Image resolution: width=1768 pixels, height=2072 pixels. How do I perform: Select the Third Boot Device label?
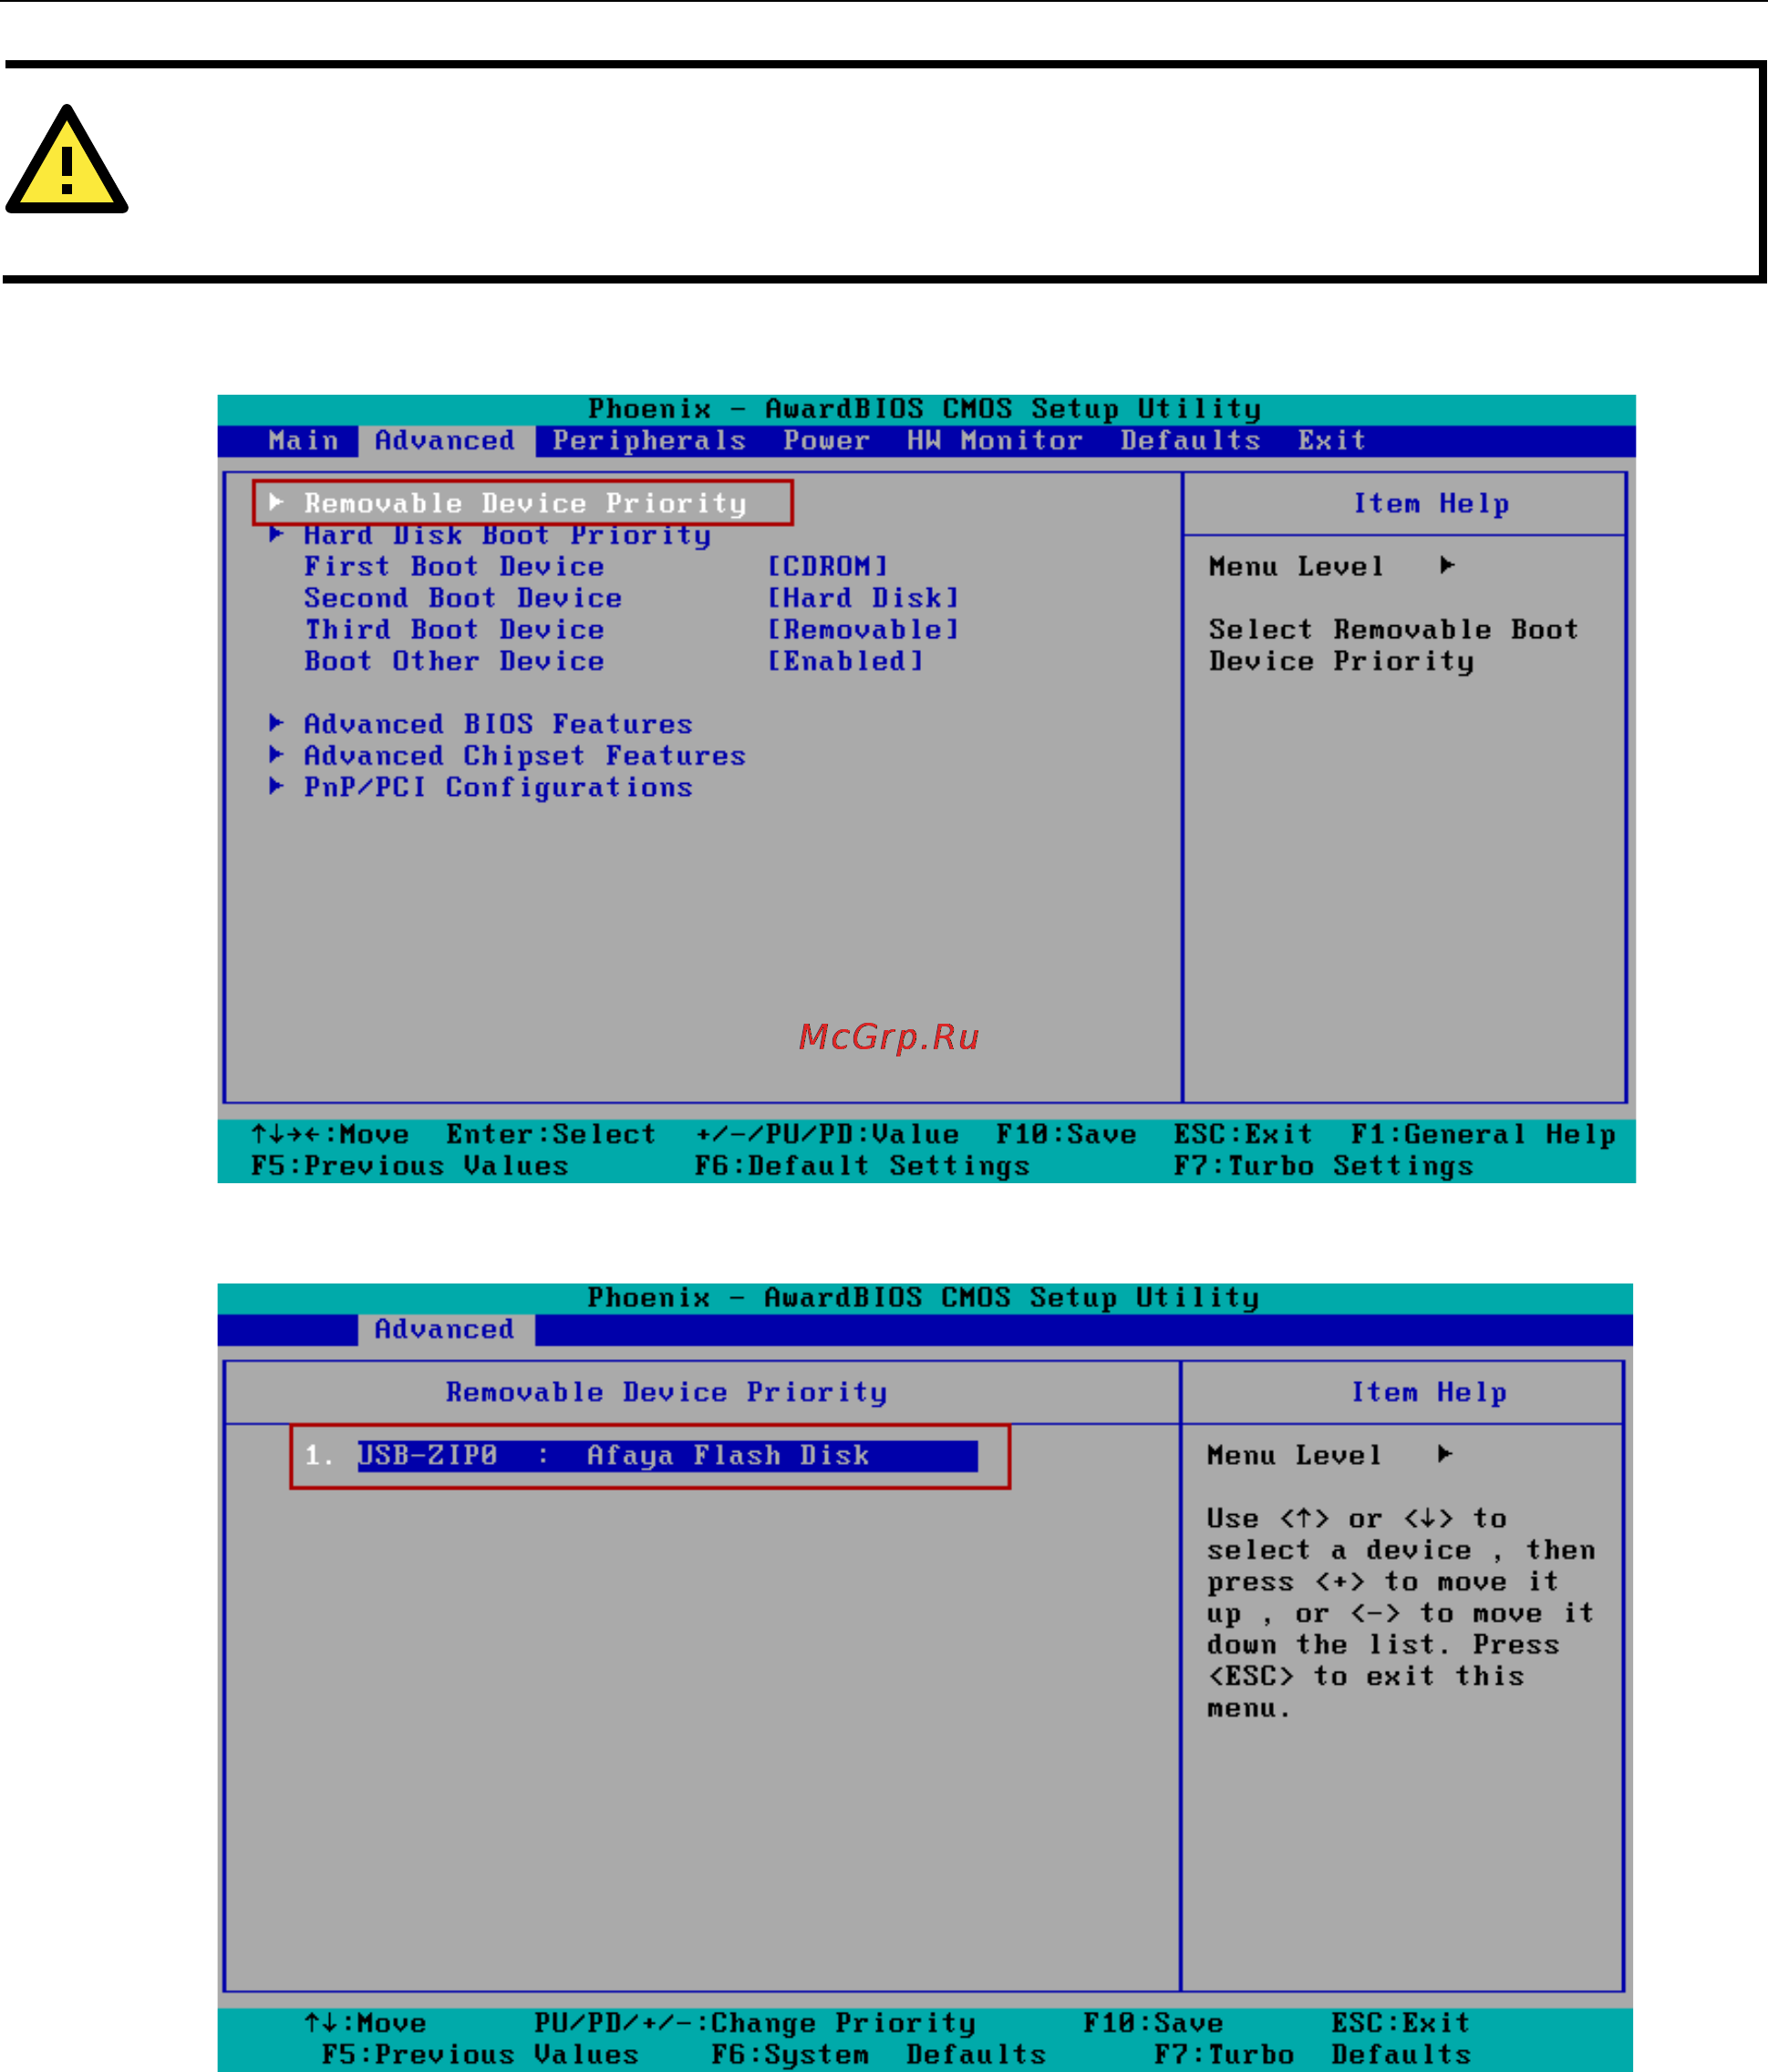[x=454, y=629]
